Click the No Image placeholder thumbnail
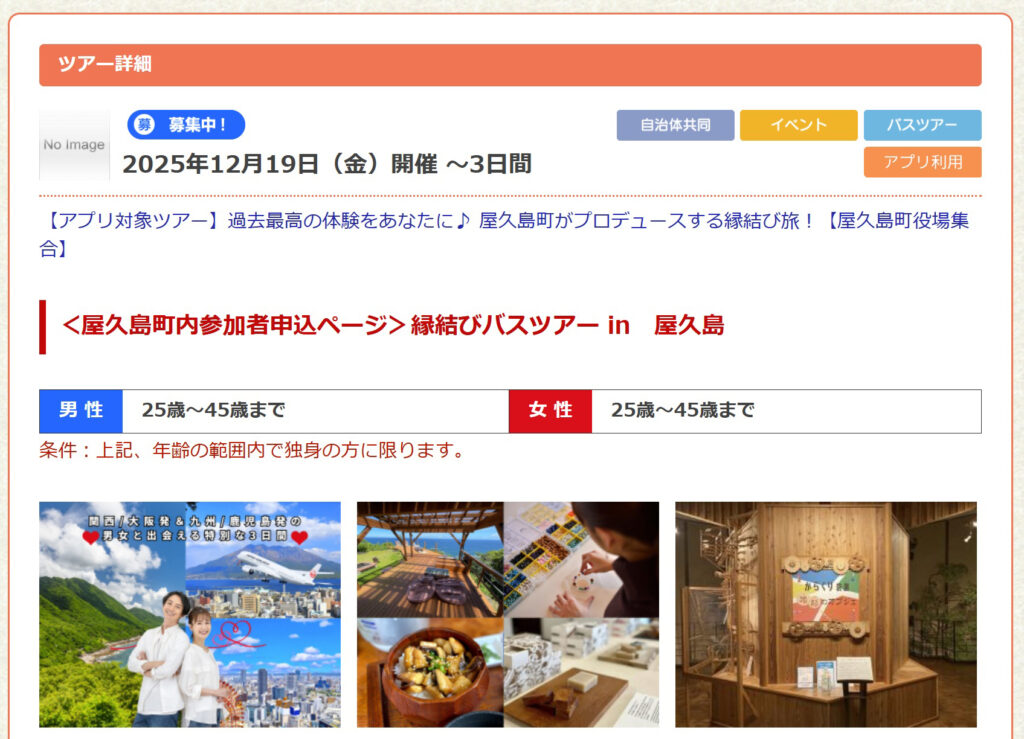 tap(74, 145)
